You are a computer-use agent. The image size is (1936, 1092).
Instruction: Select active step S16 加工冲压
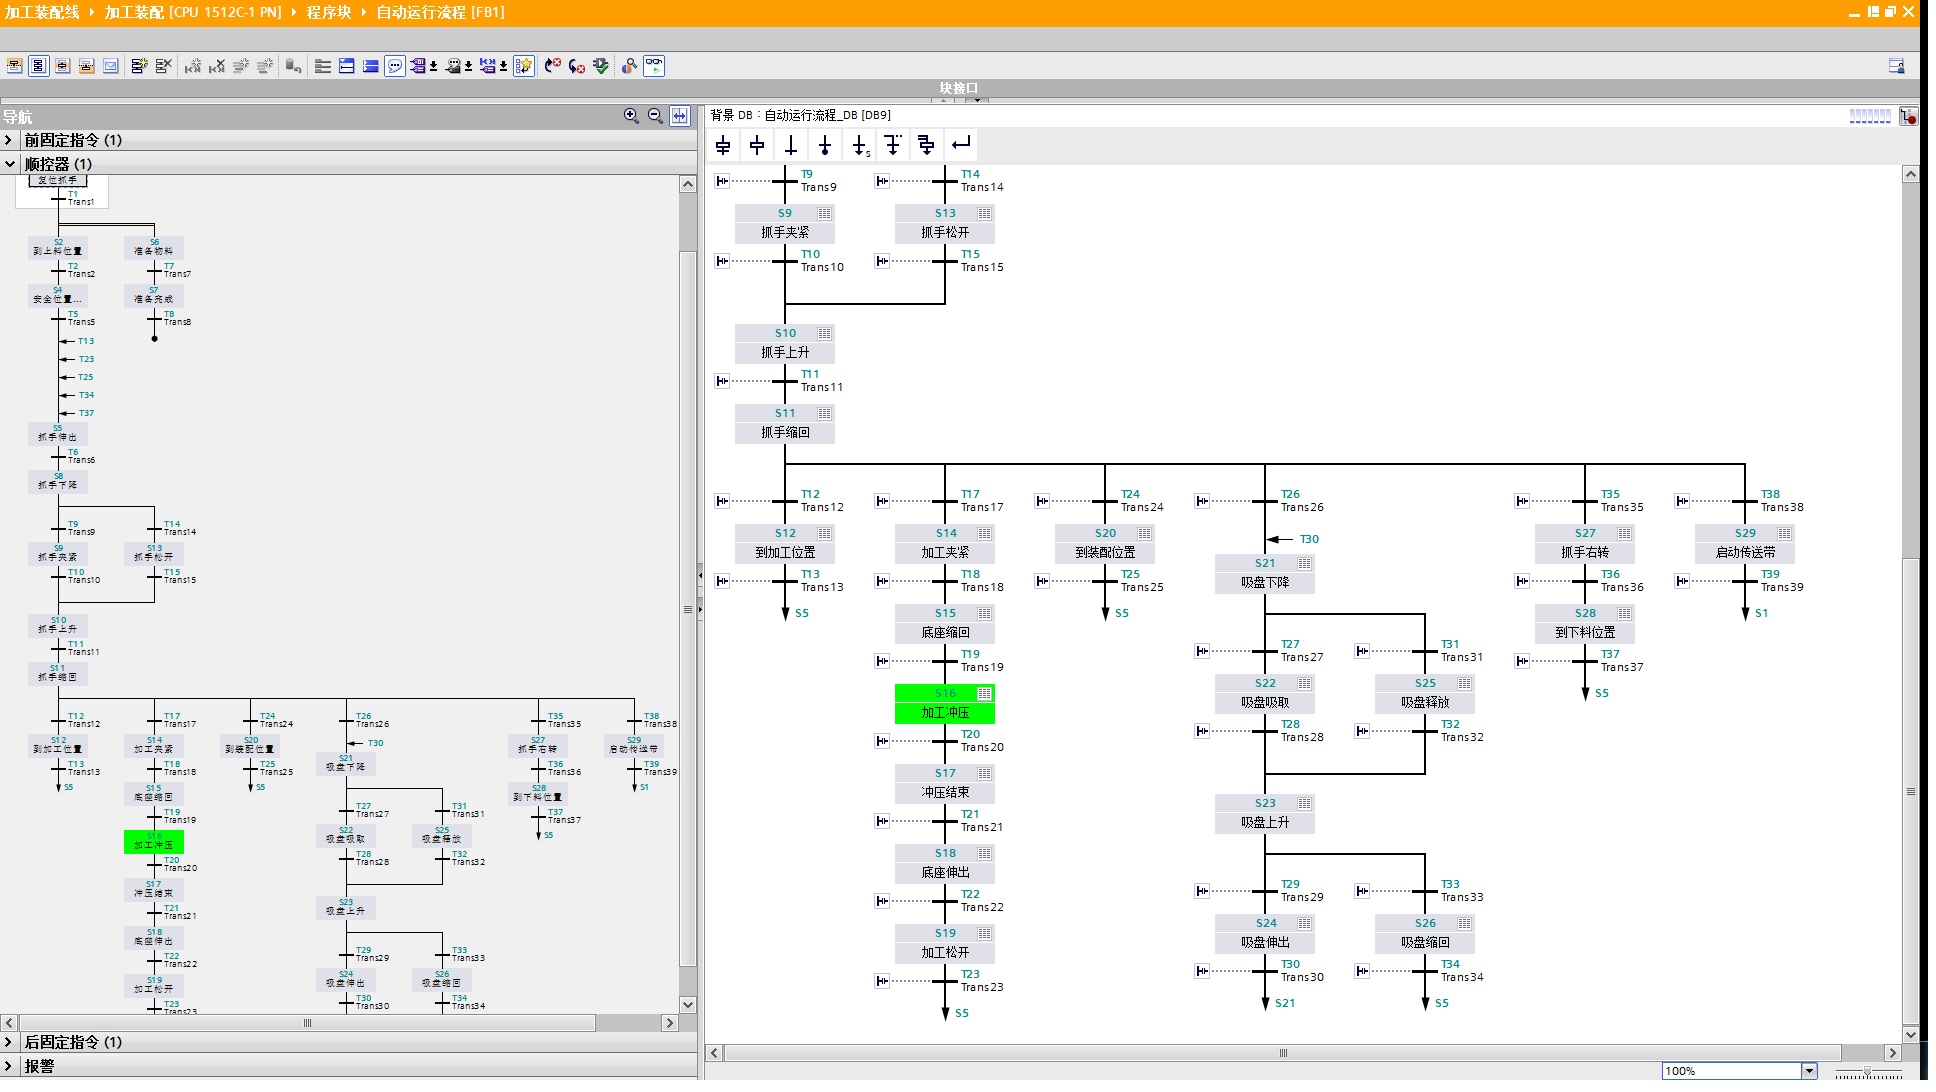coord(945,703)
